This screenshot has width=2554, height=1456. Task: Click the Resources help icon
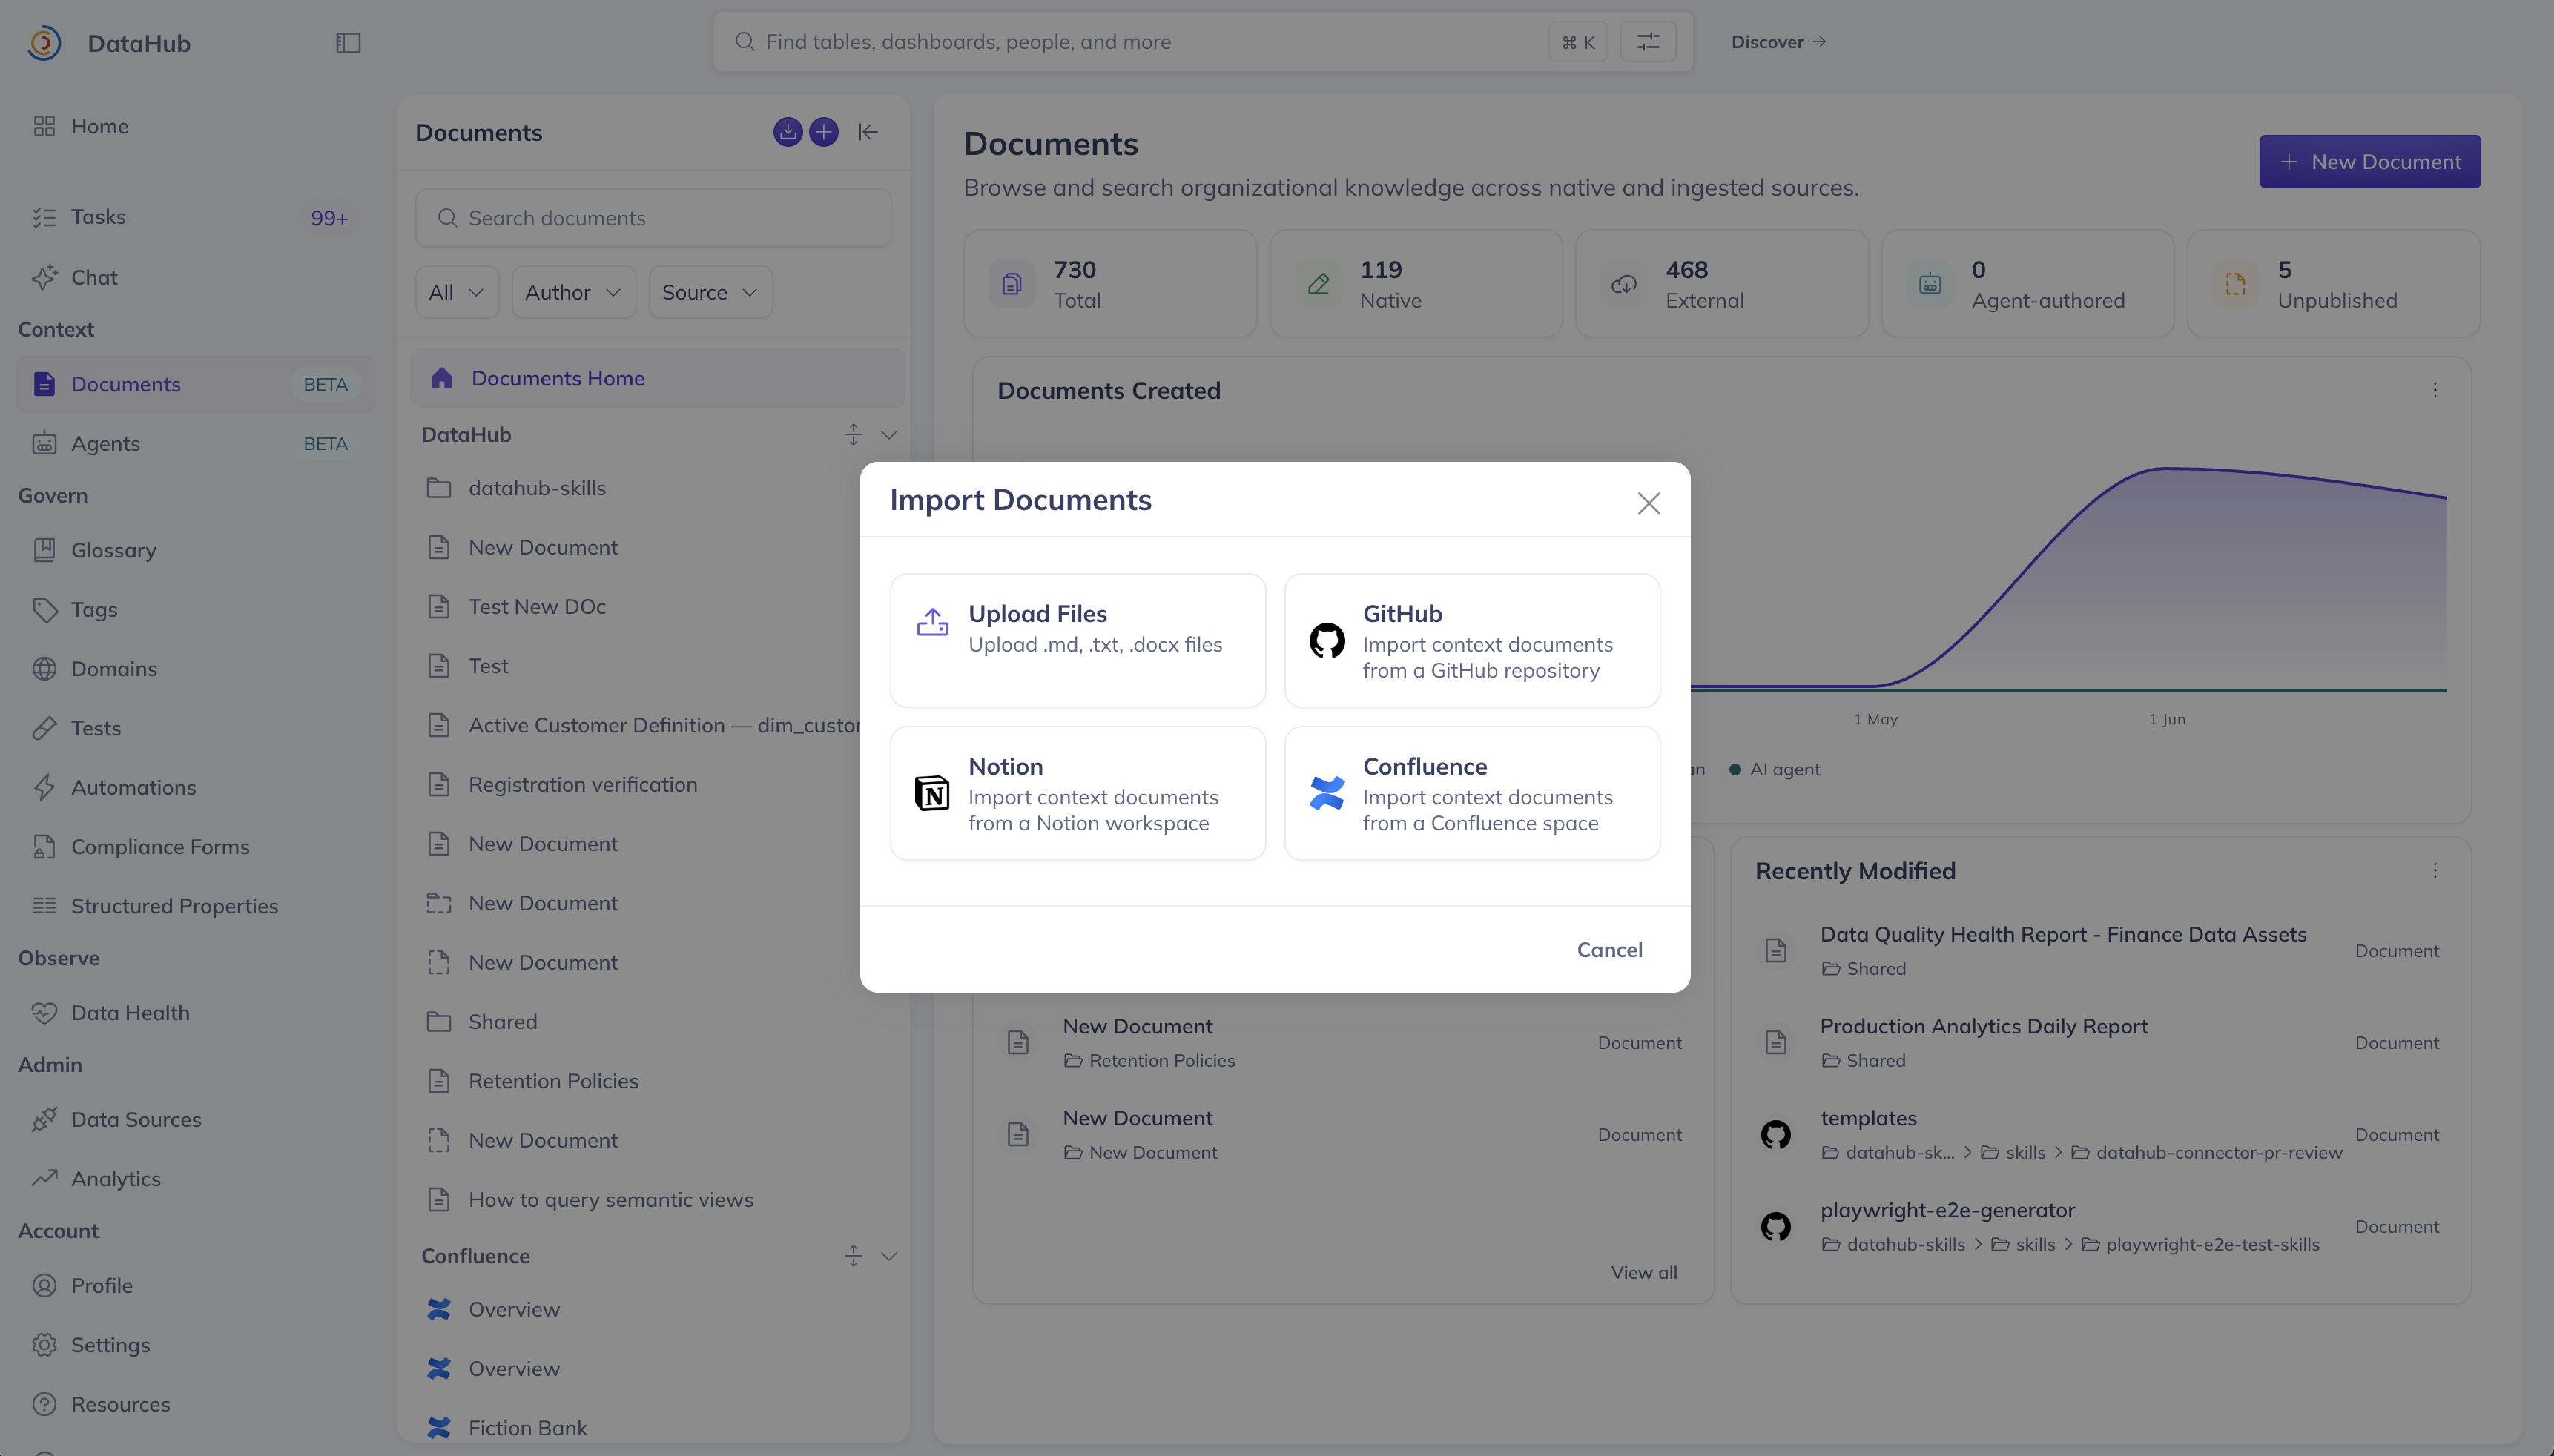[x=44, y=1404]
